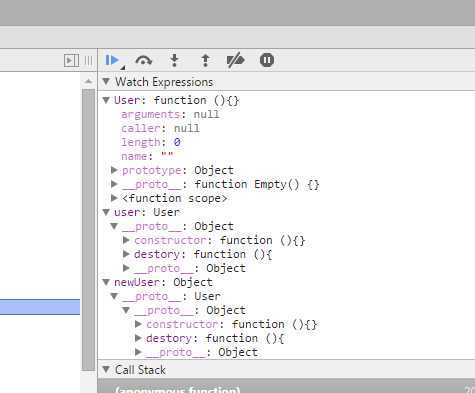475x393 pixels.
Task: Step over the next function call
Action: pos(144,61)
